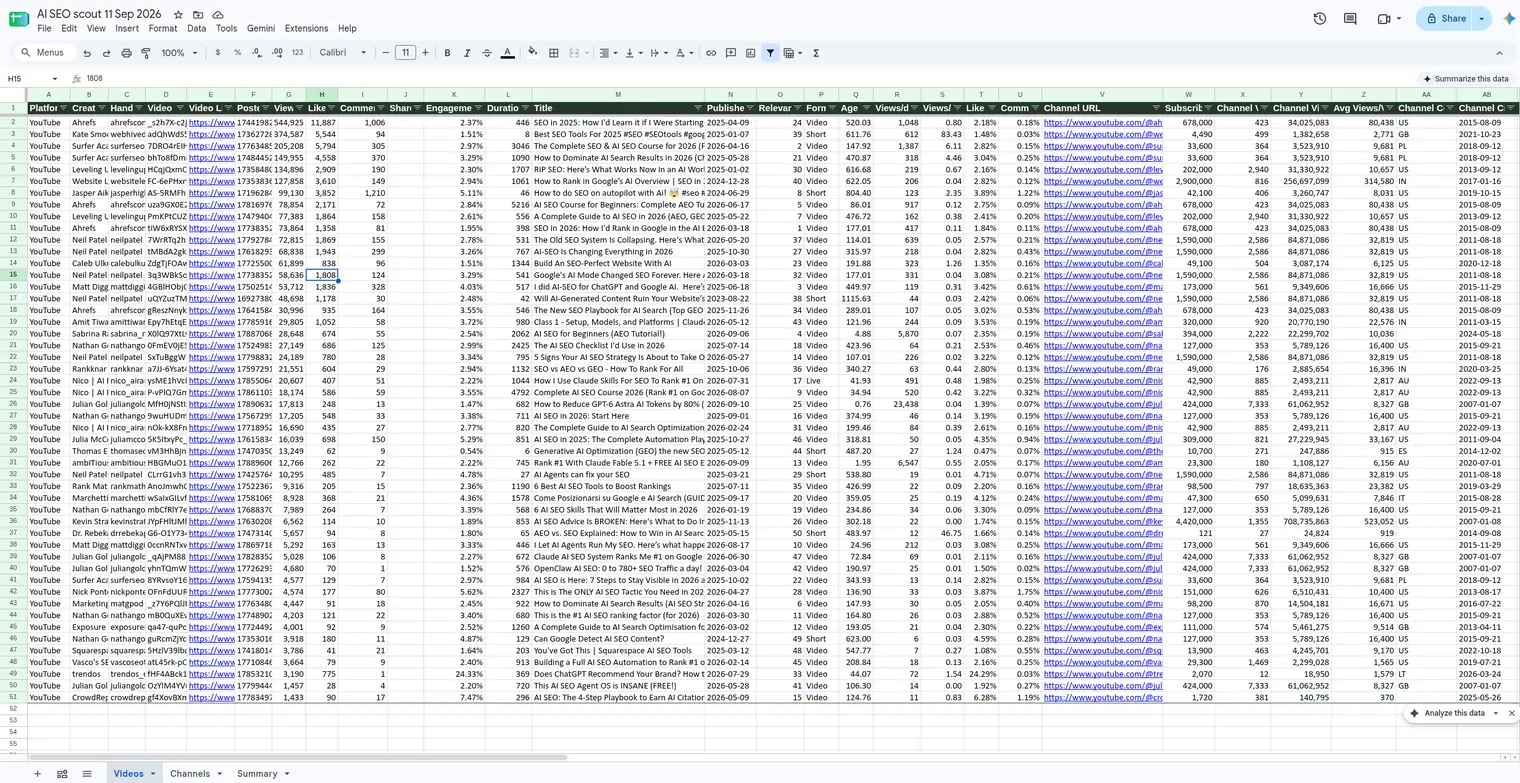Open the Gemini side panel
Image resolution: width=1520 pixels, height=783 pixels.
click(x=1509, y=18)
